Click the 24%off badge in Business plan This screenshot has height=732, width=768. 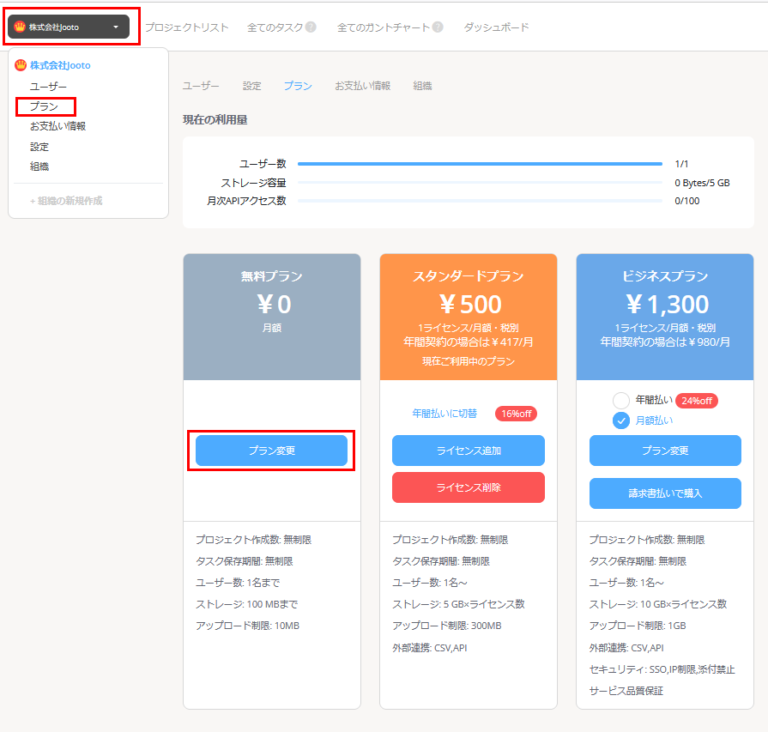697,400
